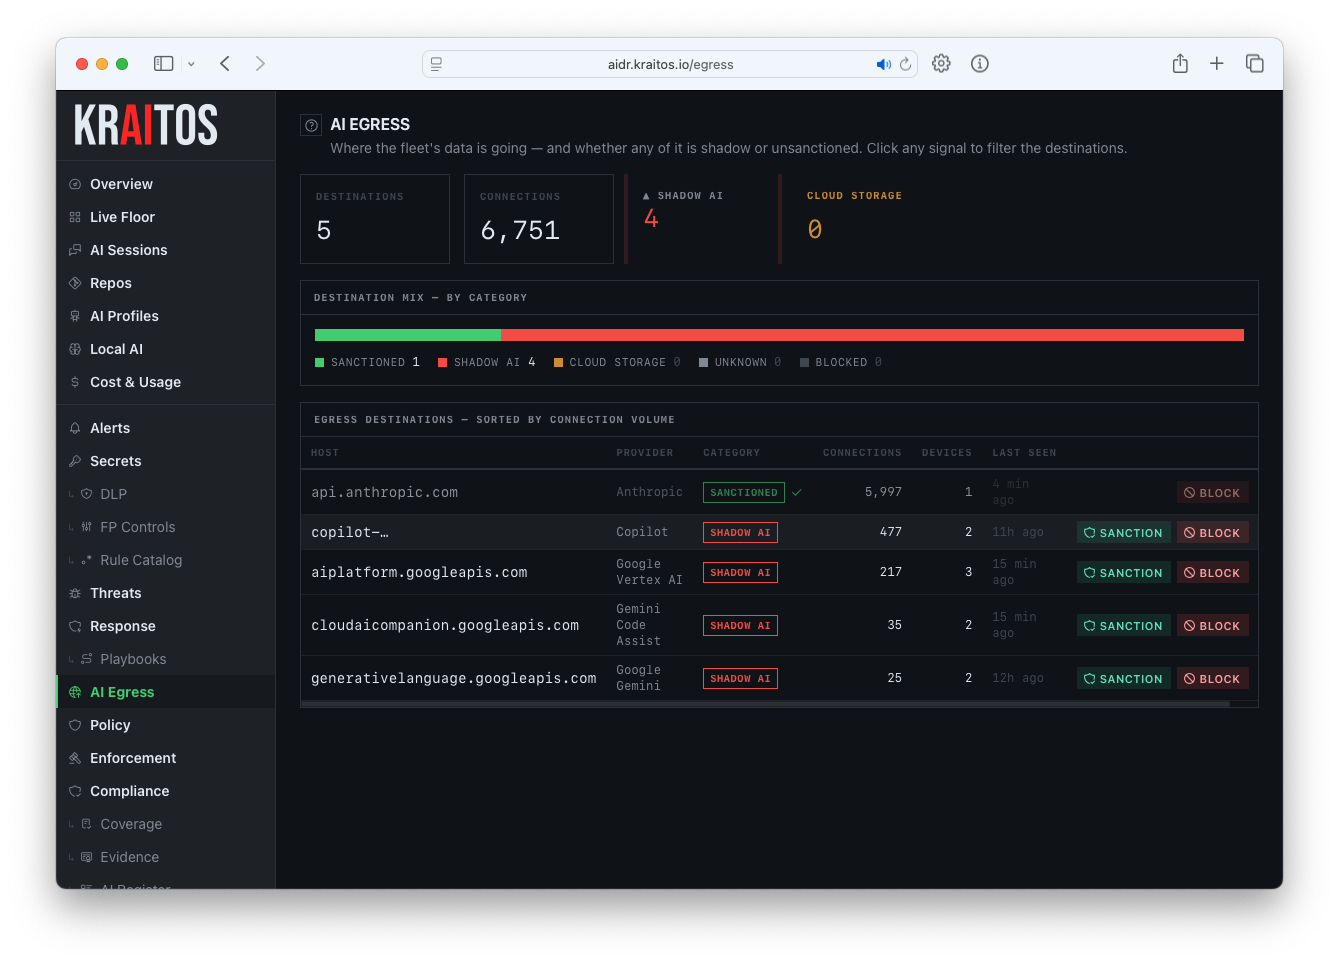
Task: Select the AI Egress menu item
Action: (166, 692)
